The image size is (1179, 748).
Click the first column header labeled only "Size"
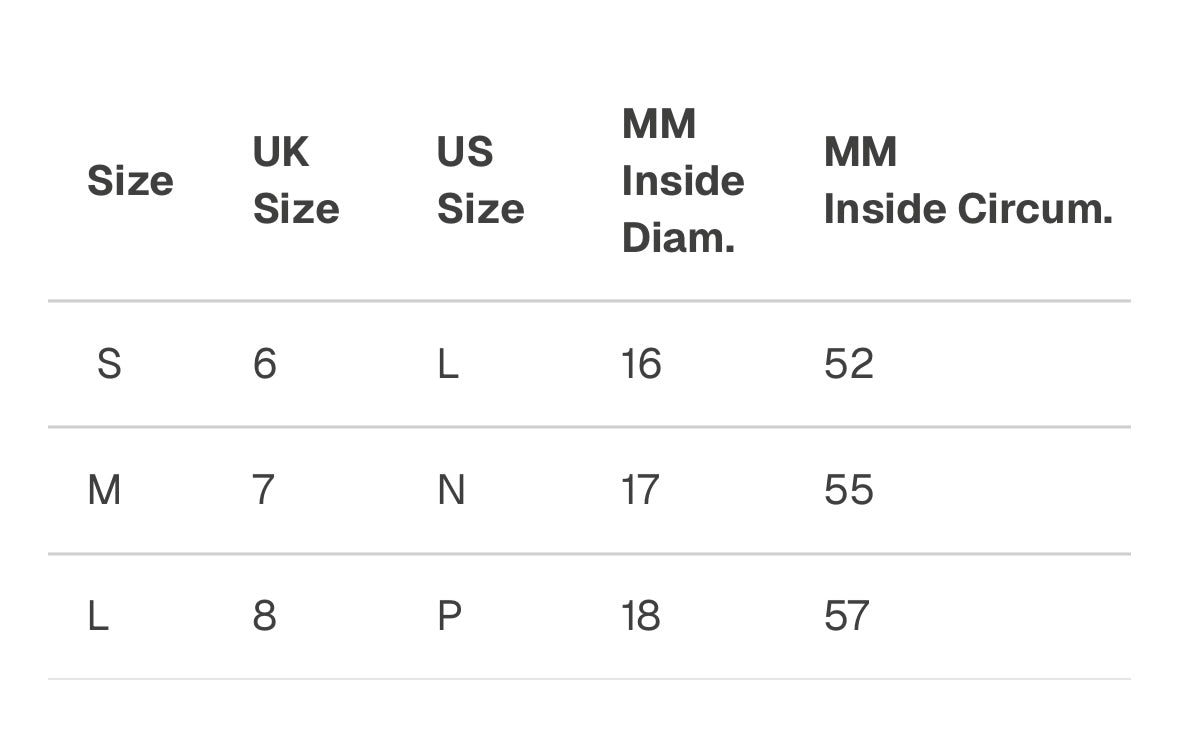[130, 181]
